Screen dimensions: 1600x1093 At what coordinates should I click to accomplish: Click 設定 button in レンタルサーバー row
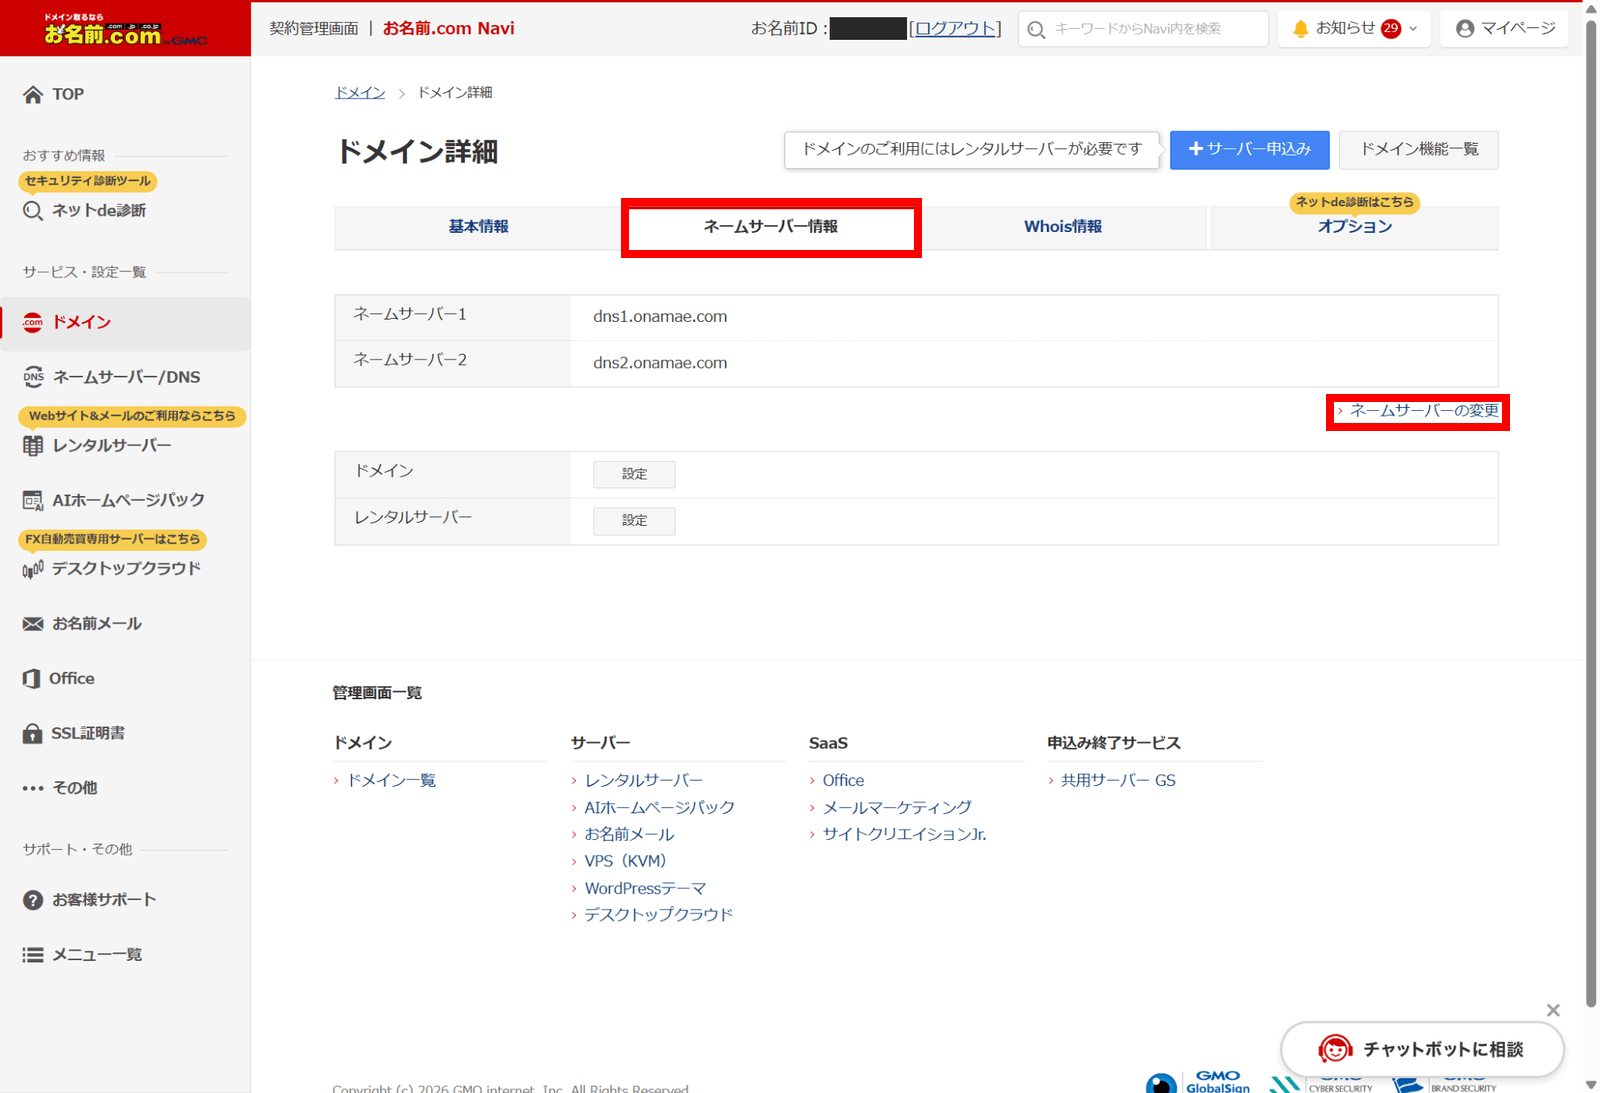(x=634, y=521)
